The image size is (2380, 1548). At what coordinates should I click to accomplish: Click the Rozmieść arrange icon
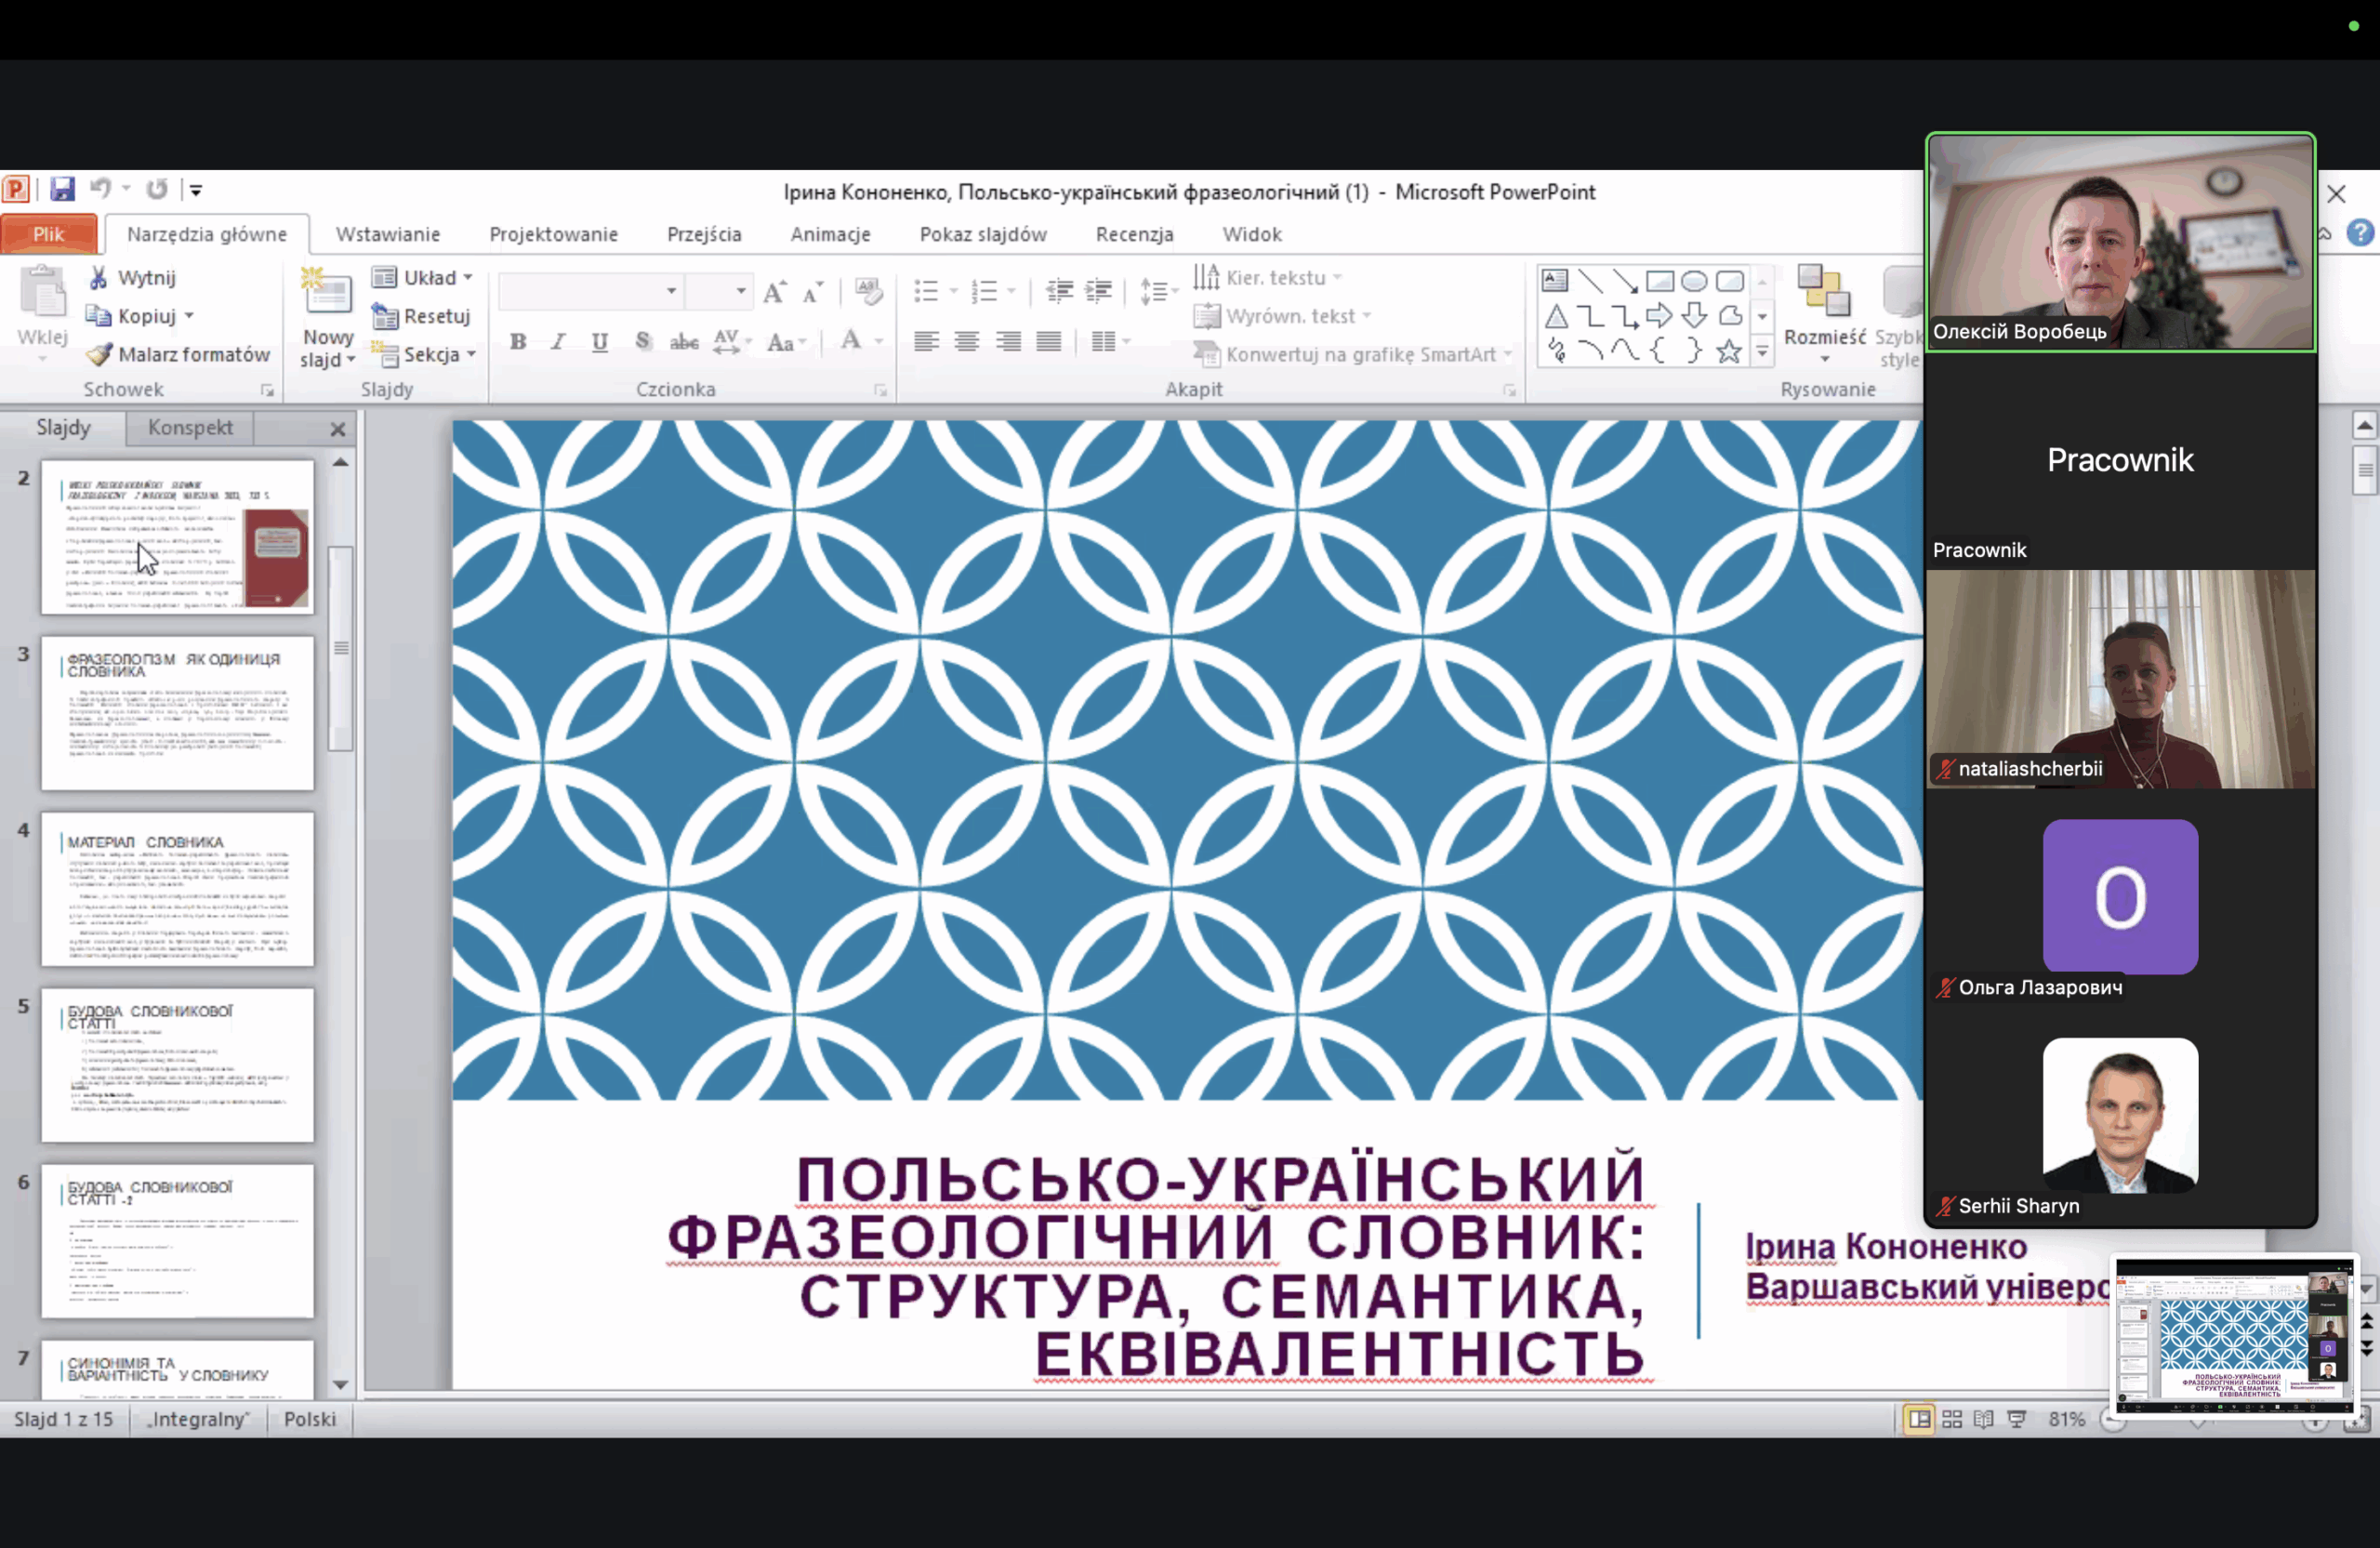(x=1823, y=292)
